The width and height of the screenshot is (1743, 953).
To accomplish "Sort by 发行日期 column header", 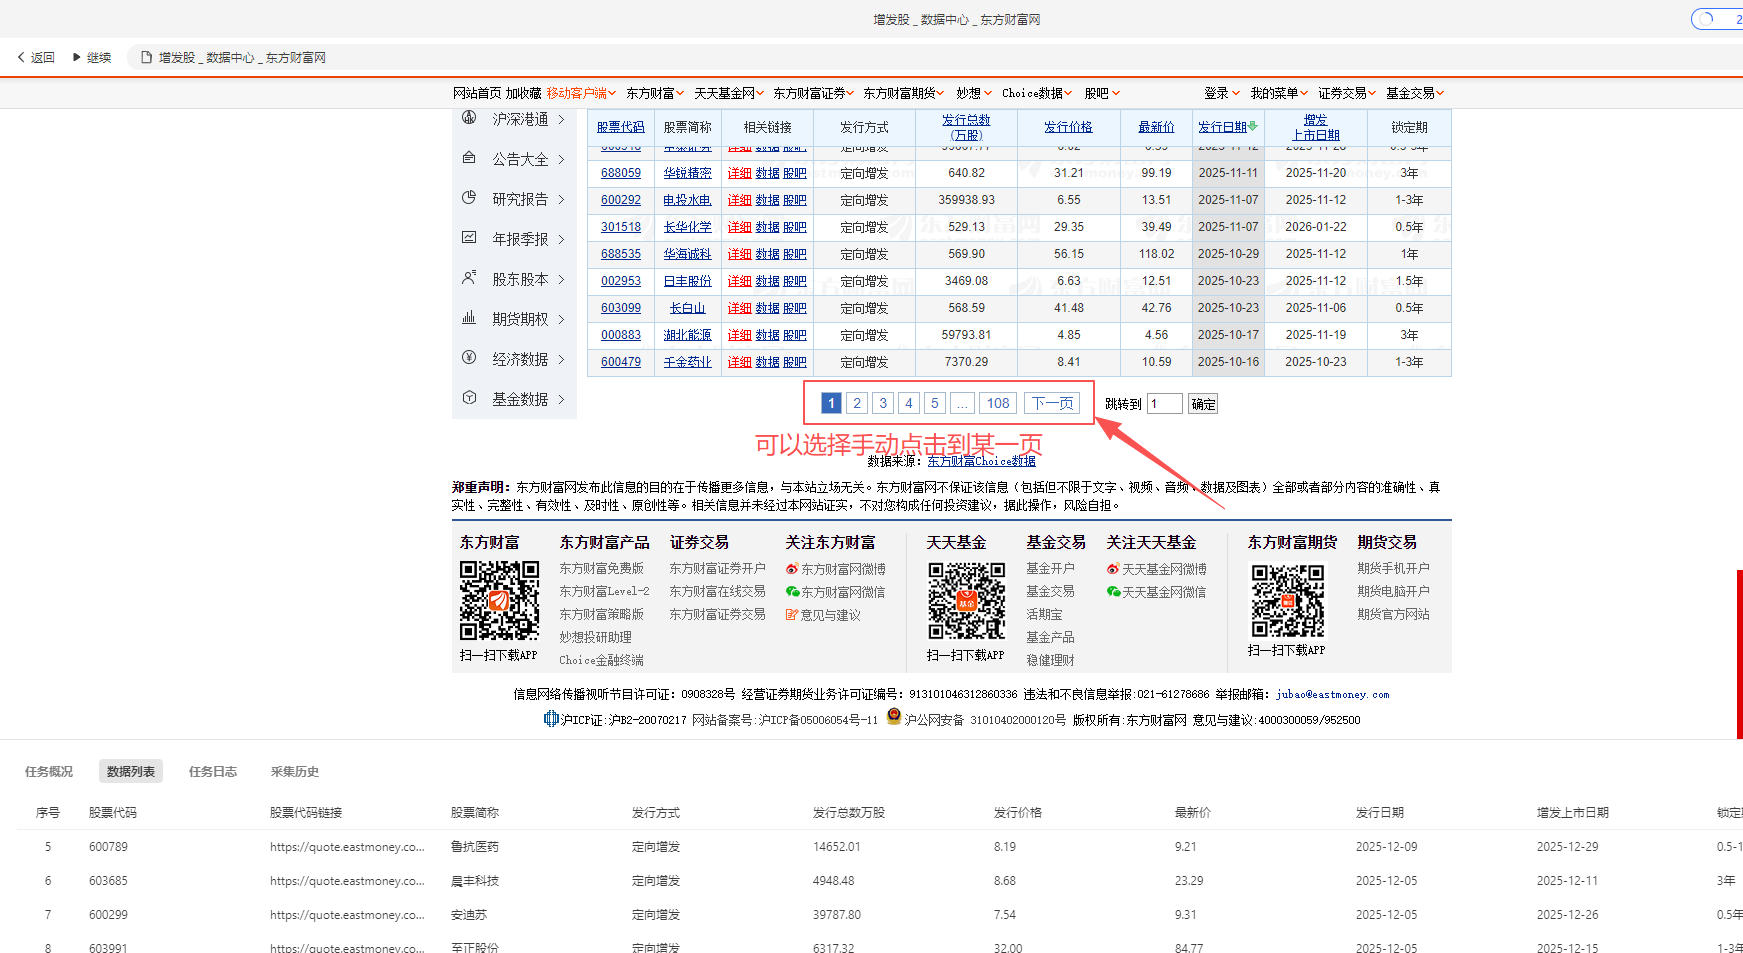I will coord(1227,127).
